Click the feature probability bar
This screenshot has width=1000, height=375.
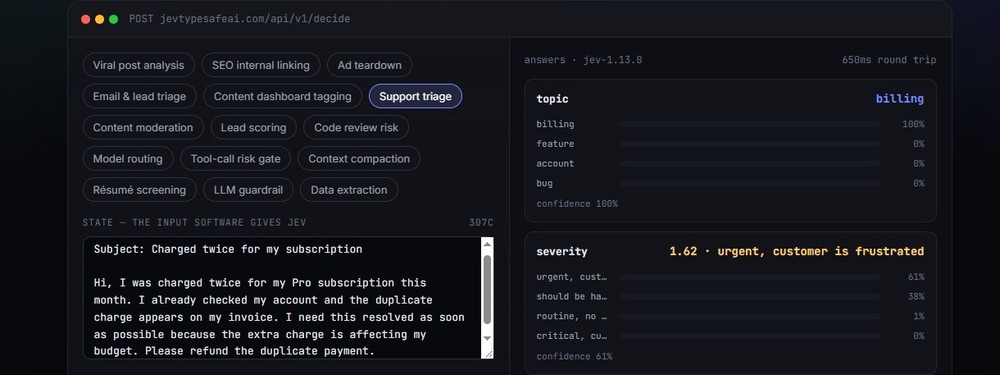[x=750, y=144]
